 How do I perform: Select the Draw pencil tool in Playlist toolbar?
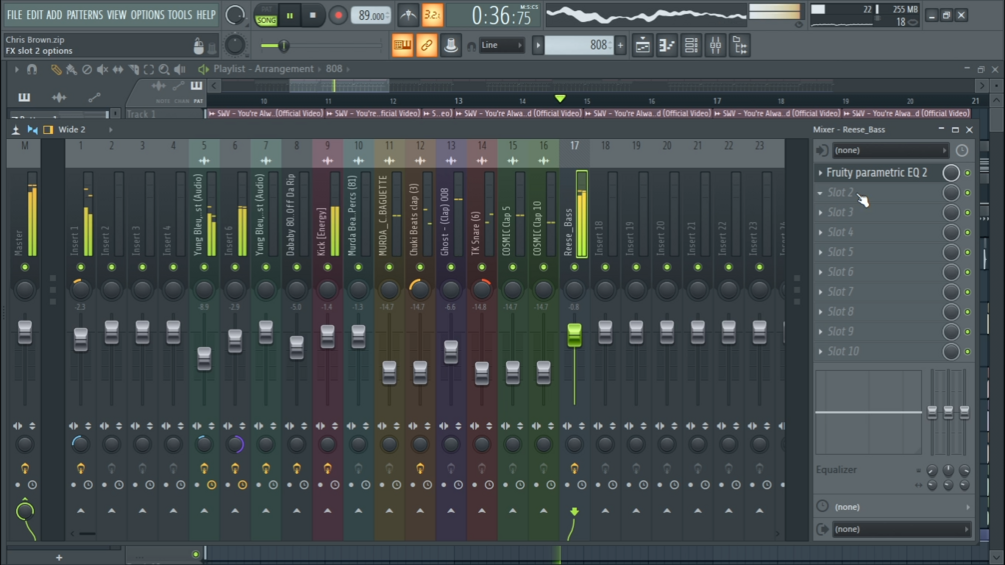pyautogui.click(x=56, y=69)
